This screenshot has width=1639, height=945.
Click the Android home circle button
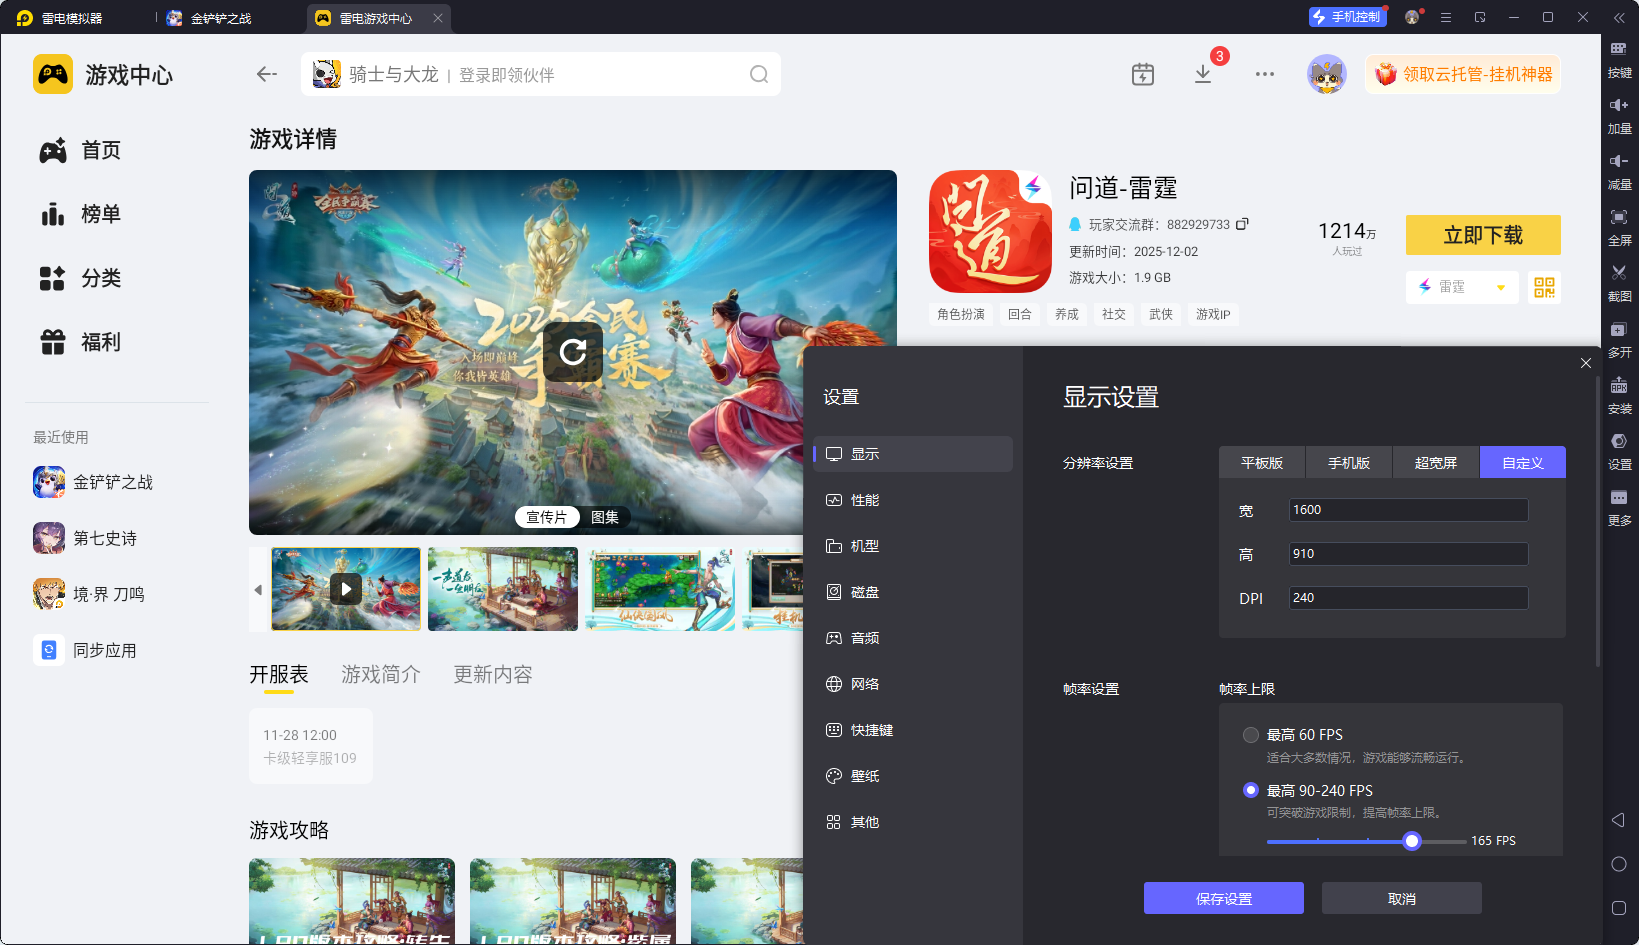tap(1619, 864)
